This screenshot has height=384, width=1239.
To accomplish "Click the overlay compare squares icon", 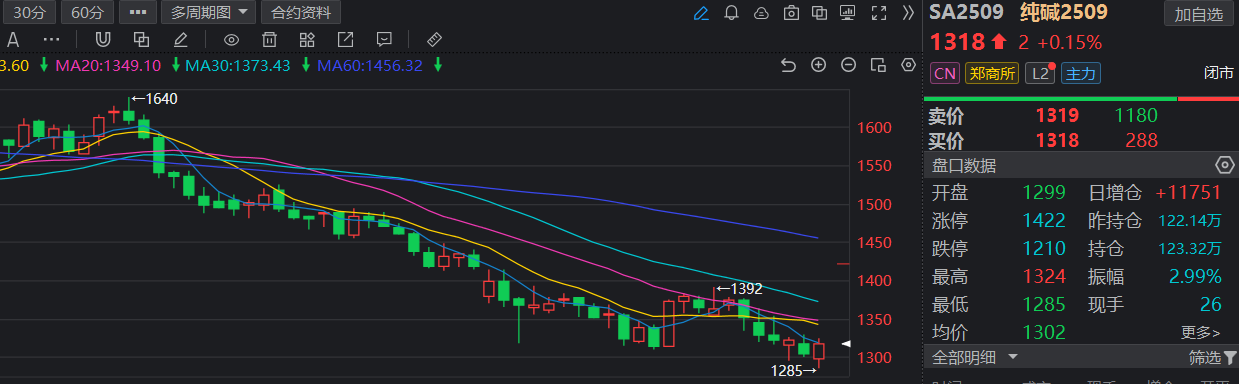I will 820,13.
